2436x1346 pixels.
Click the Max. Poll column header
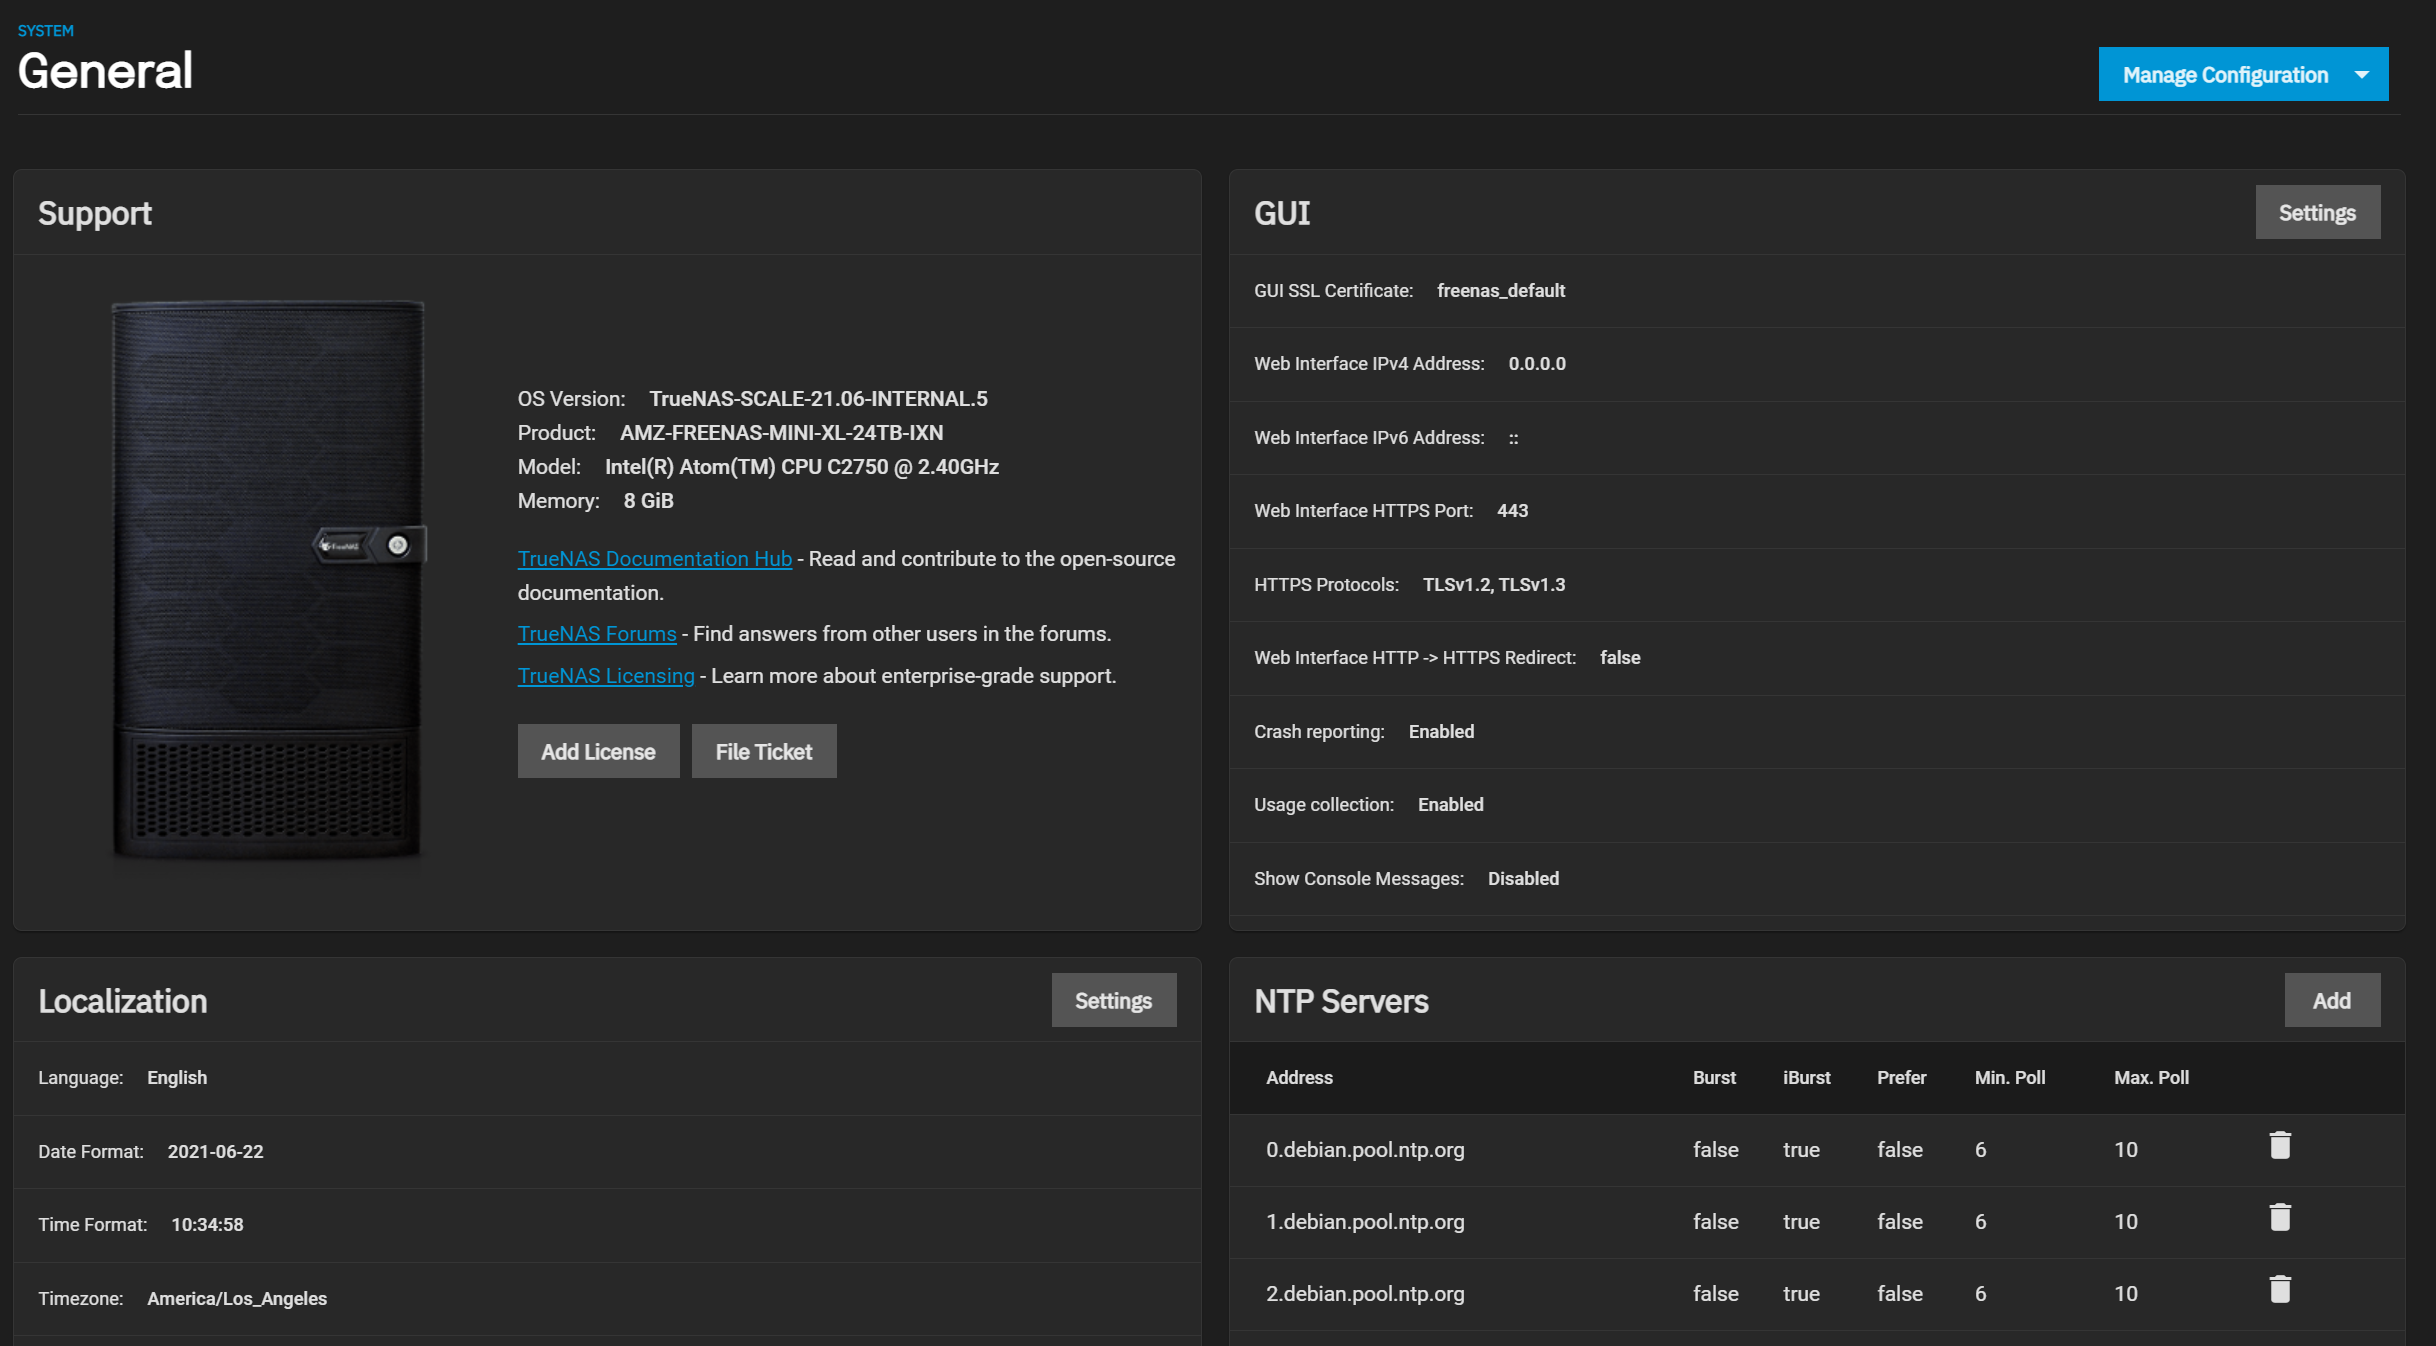pos(2150,1078)
